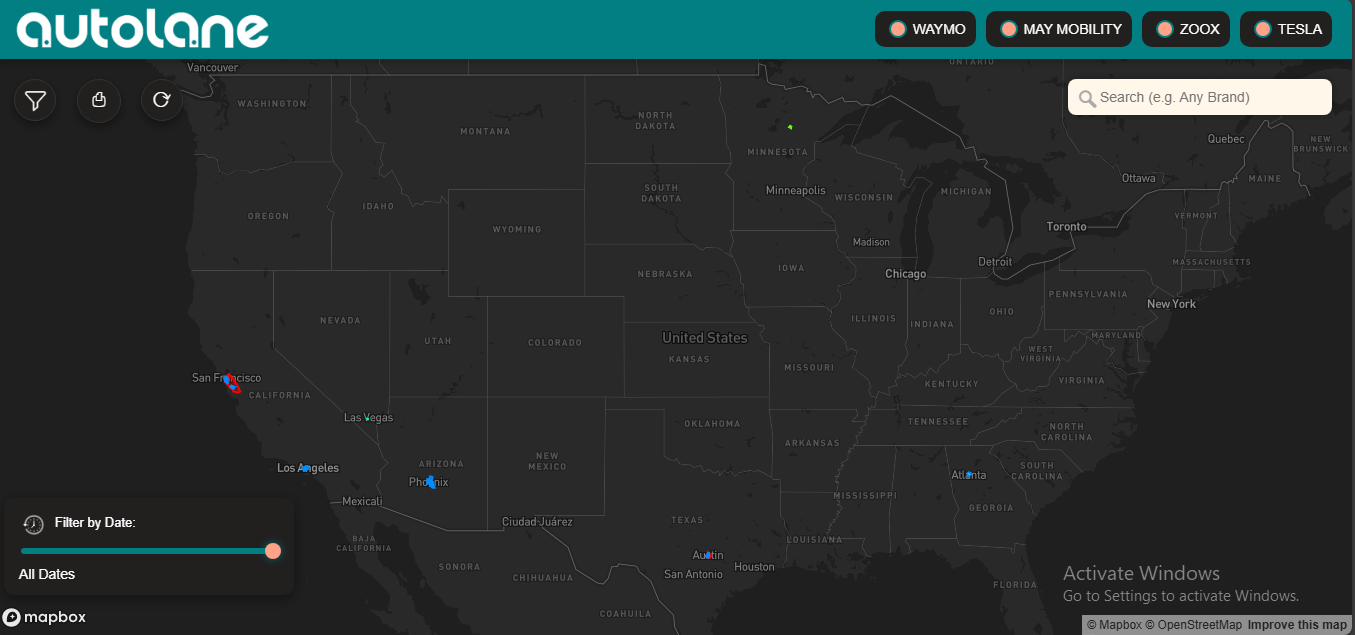The height and width of the screenshot is (635, 1355).
Task: Open the funnel filter button
Action: pos(35,100)
